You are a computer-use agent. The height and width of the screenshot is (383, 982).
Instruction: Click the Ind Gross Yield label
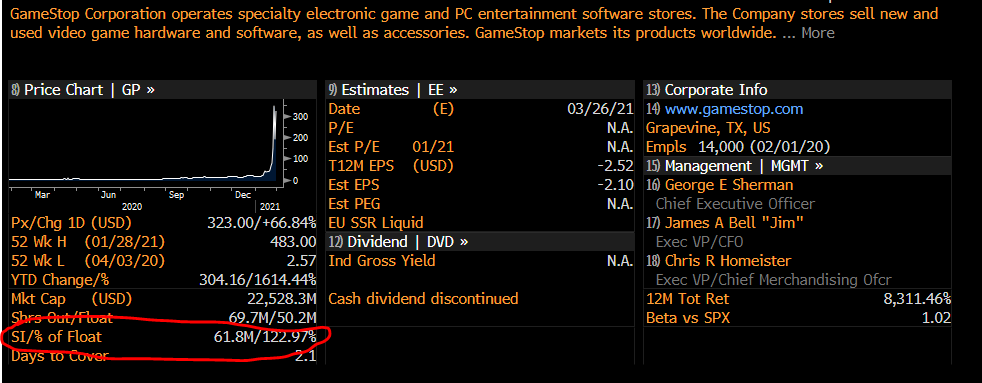[x=381, y=260]
